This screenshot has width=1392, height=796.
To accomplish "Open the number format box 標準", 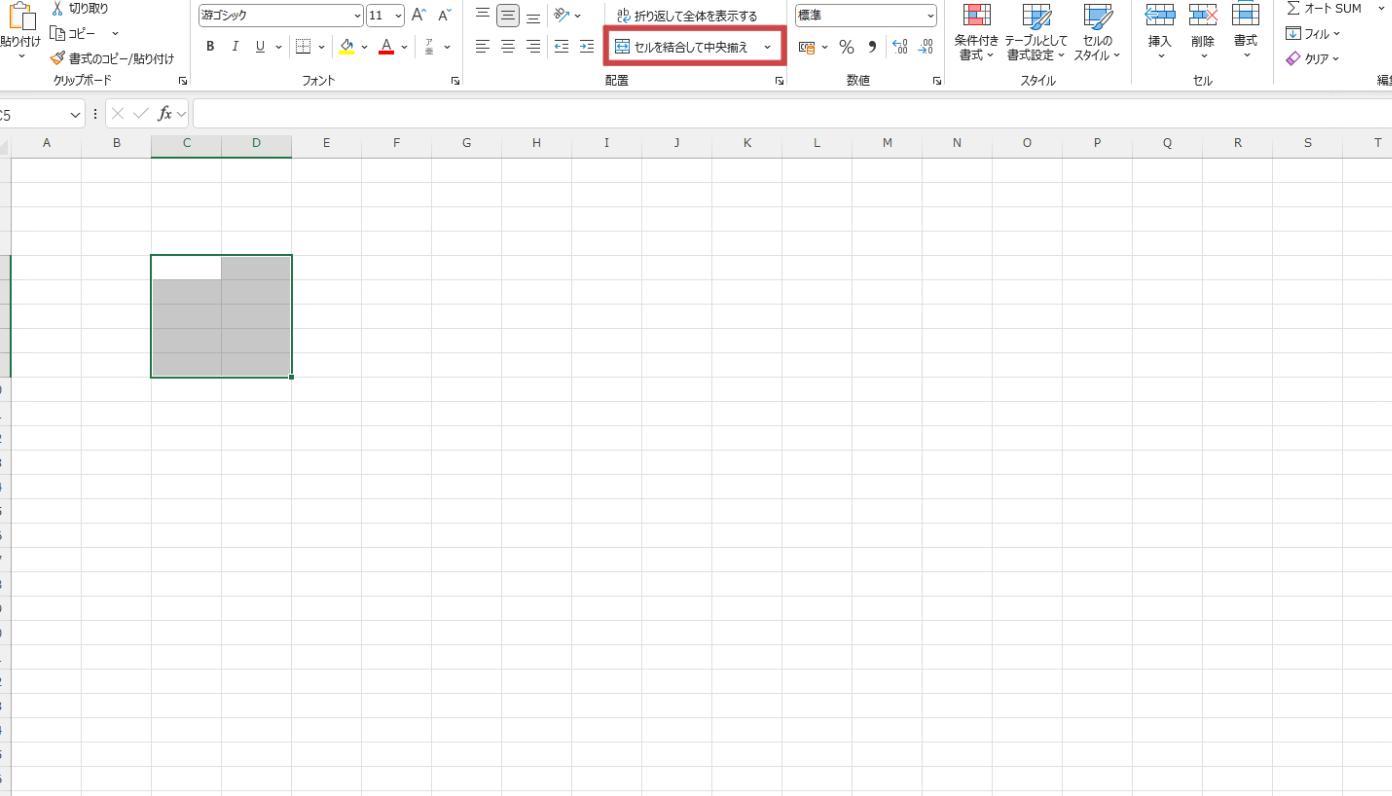I will 866,15.
